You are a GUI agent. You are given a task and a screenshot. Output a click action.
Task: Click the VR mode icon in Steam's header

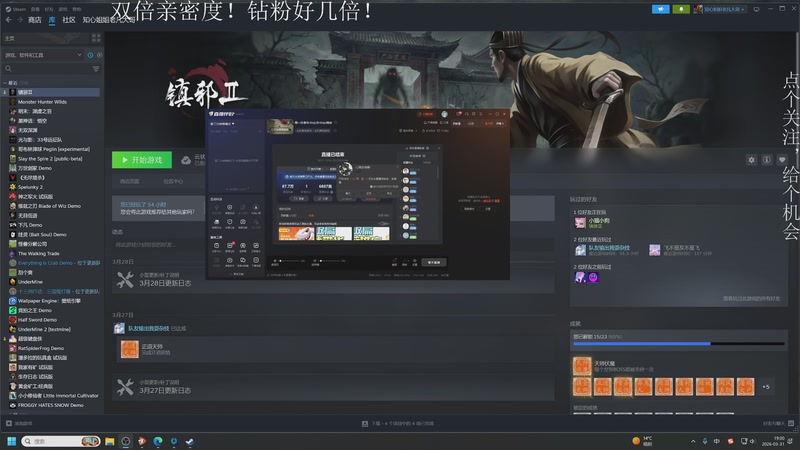click(756, 9)
